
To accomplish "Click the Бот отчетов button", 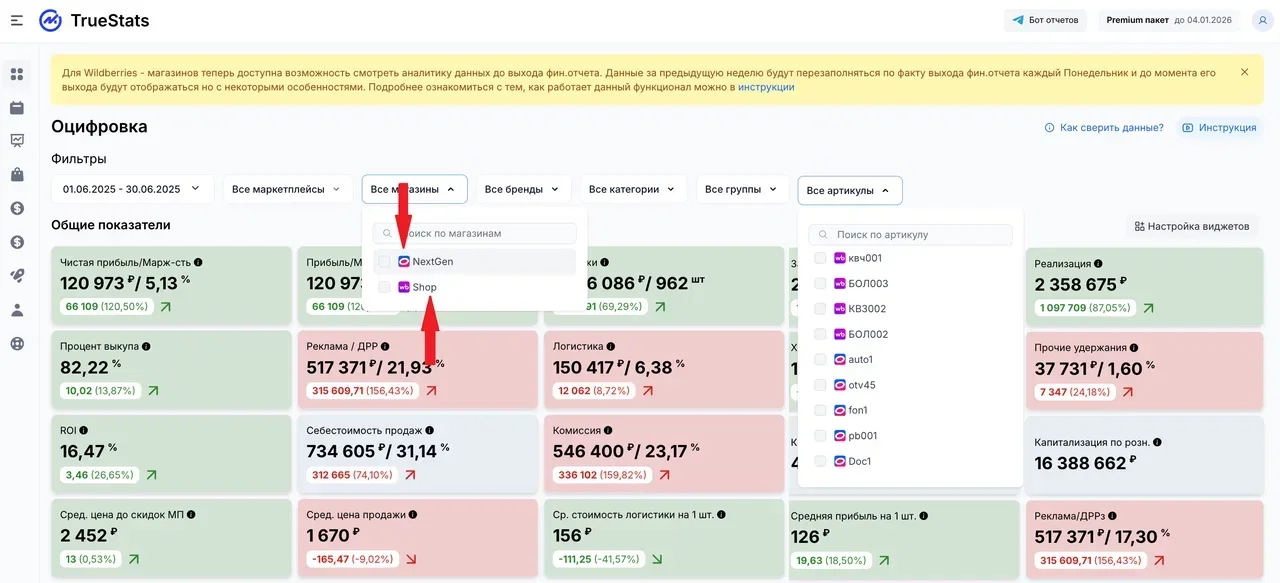I will coord(1046,20).
